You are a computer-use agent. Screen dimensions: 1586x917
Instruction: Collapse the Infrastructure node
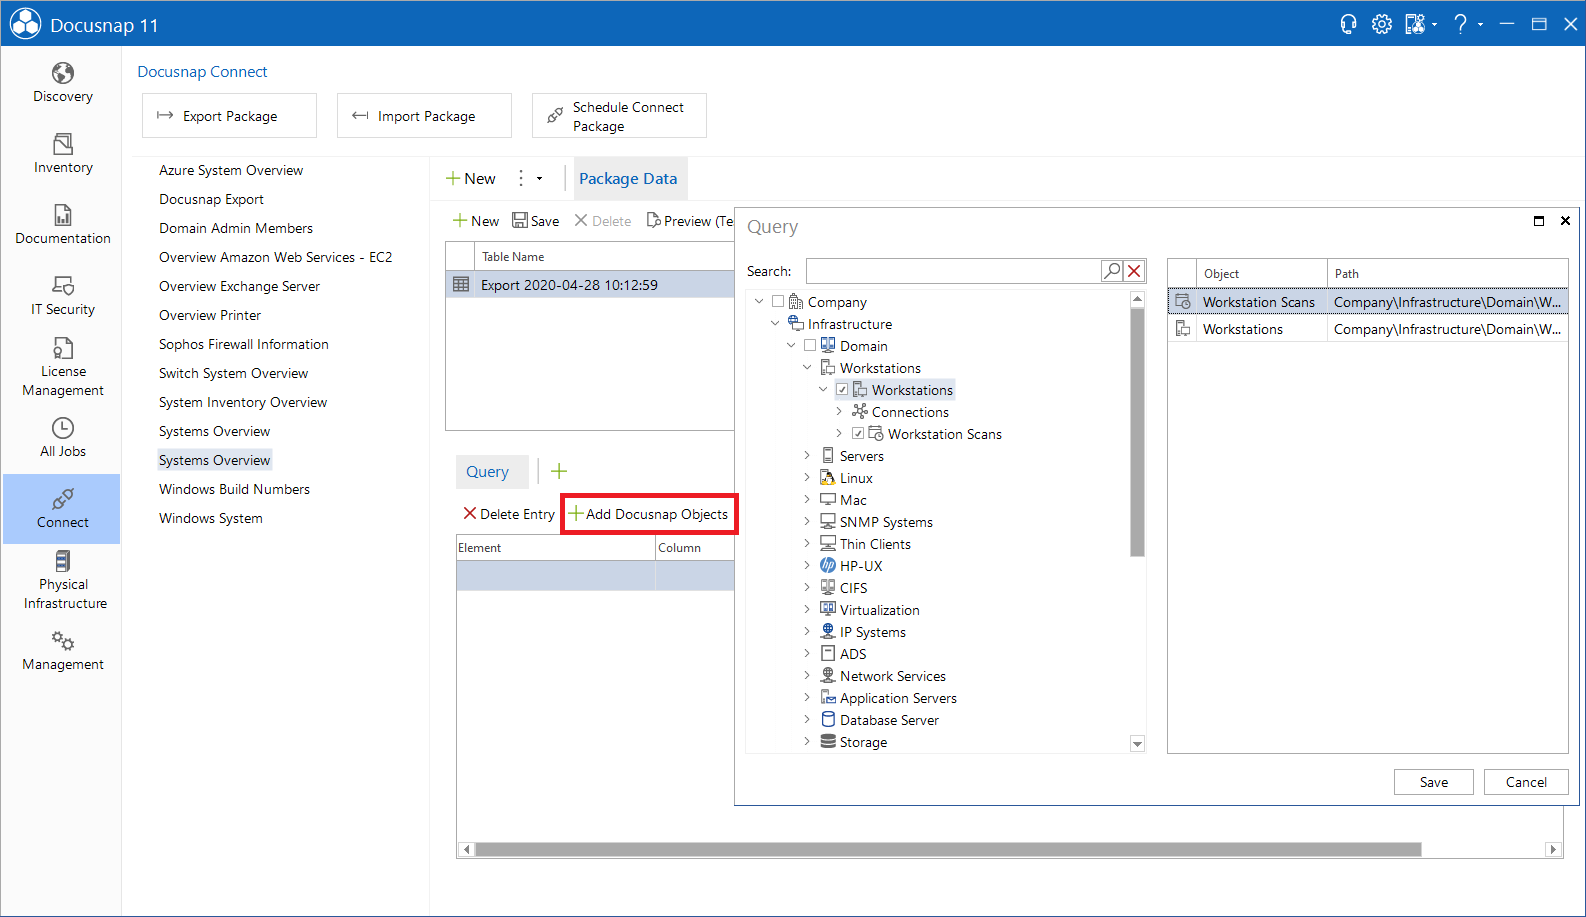(775, 323)
